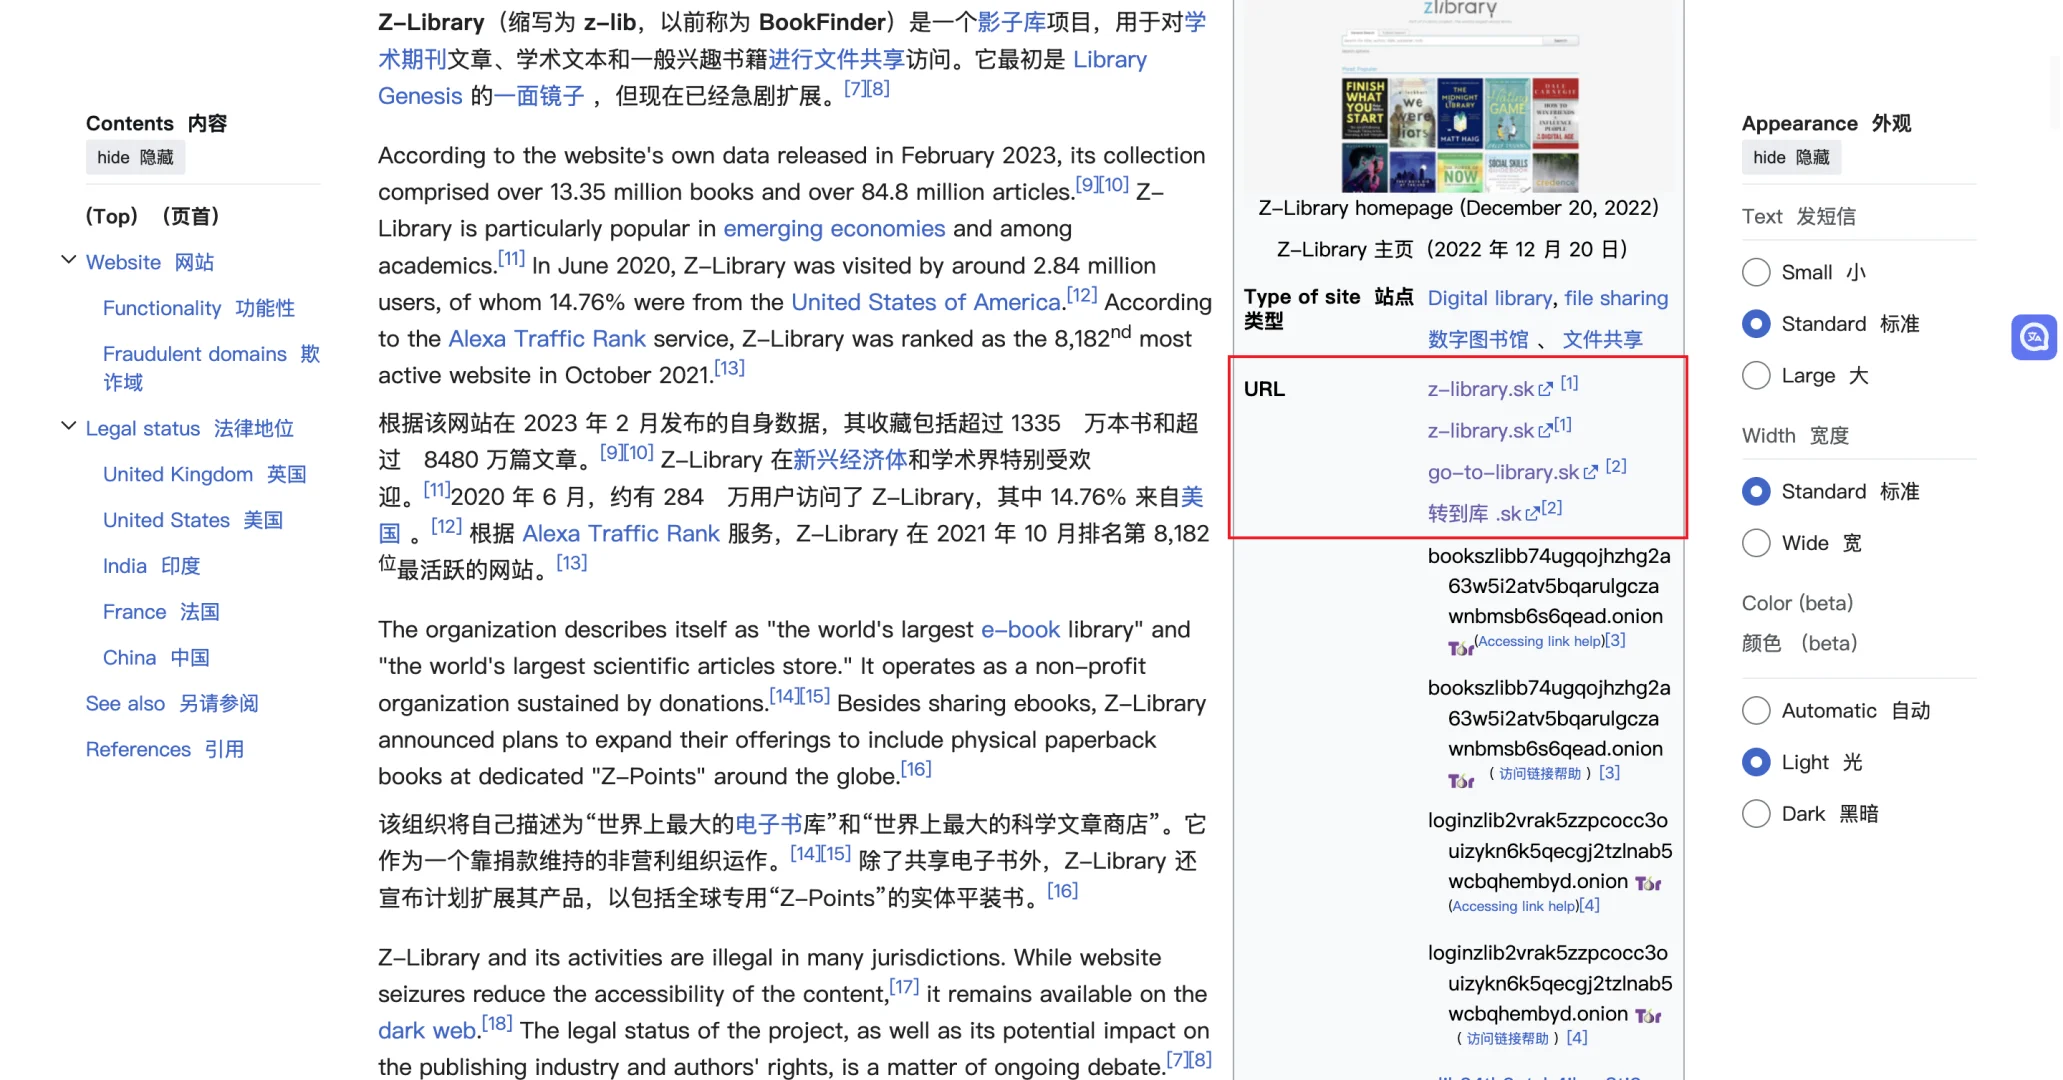Screen dimensions: 2063x1080
Task: Jump to See also section
Action: click(172, 704)
